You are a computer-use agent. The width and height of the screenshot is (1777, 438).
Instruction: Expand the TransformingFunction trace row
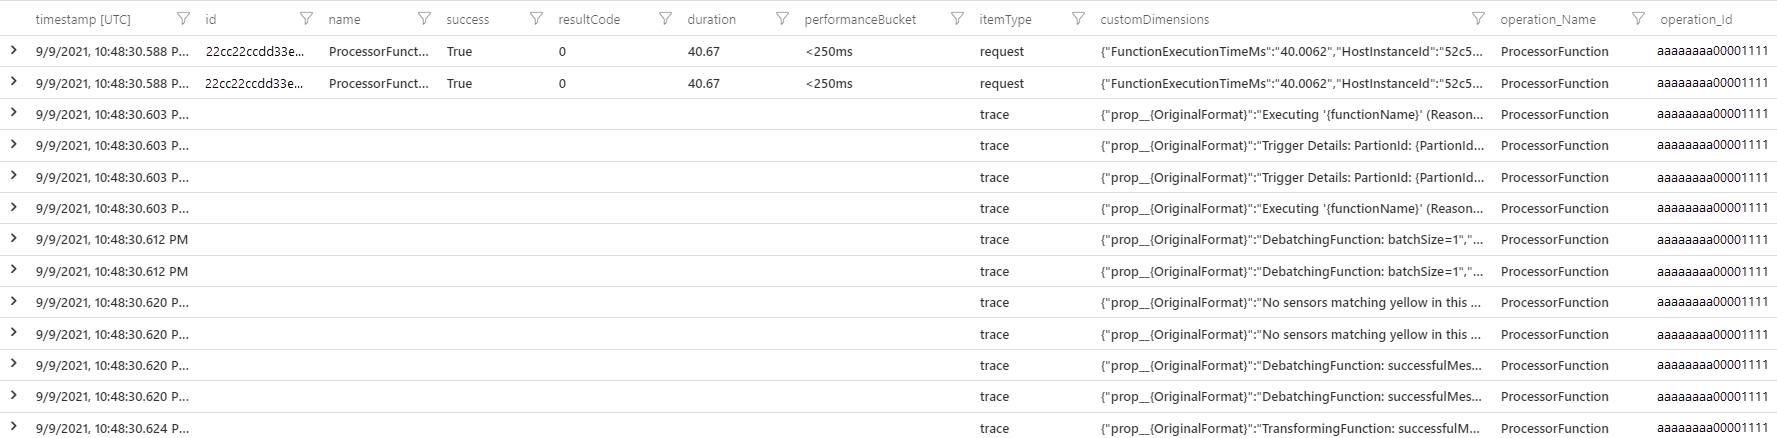[14, 427]
